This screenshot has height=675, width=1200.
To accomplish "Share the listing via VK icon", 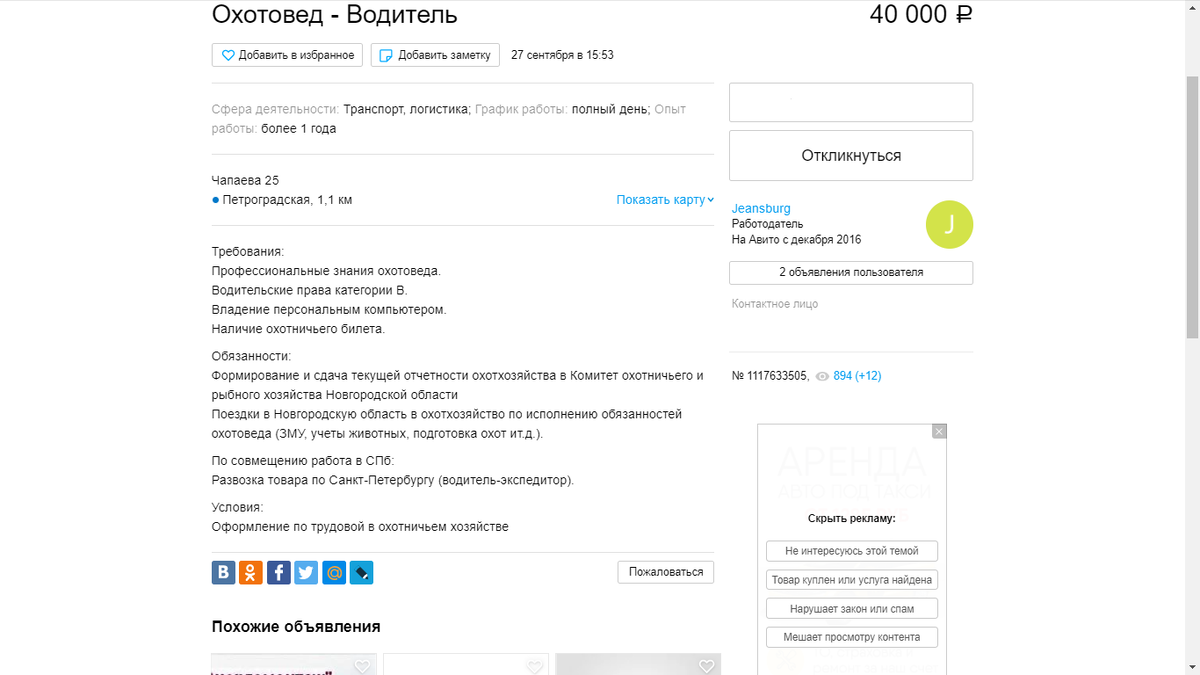I will tap(223, 572).
